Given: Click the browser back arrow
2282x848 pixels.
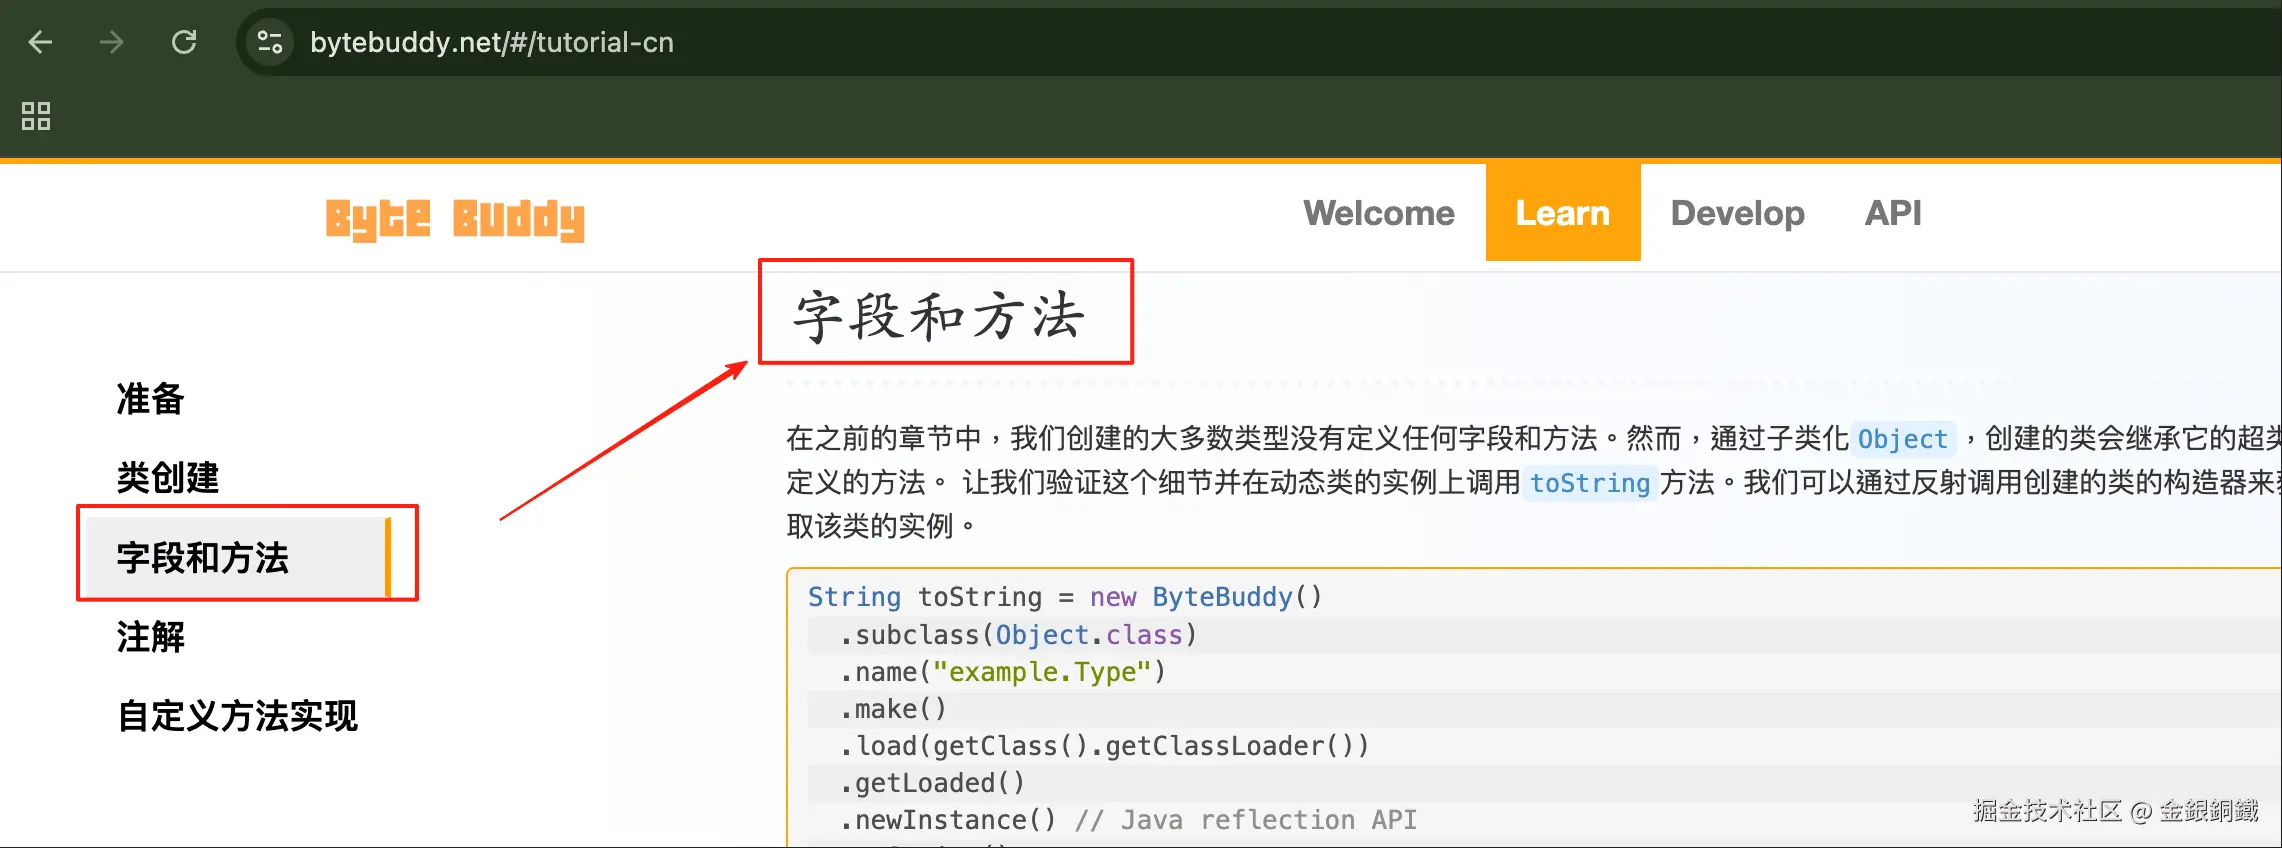Looking at the screenshot, I should pyautogui.click(x=40, y=42).
